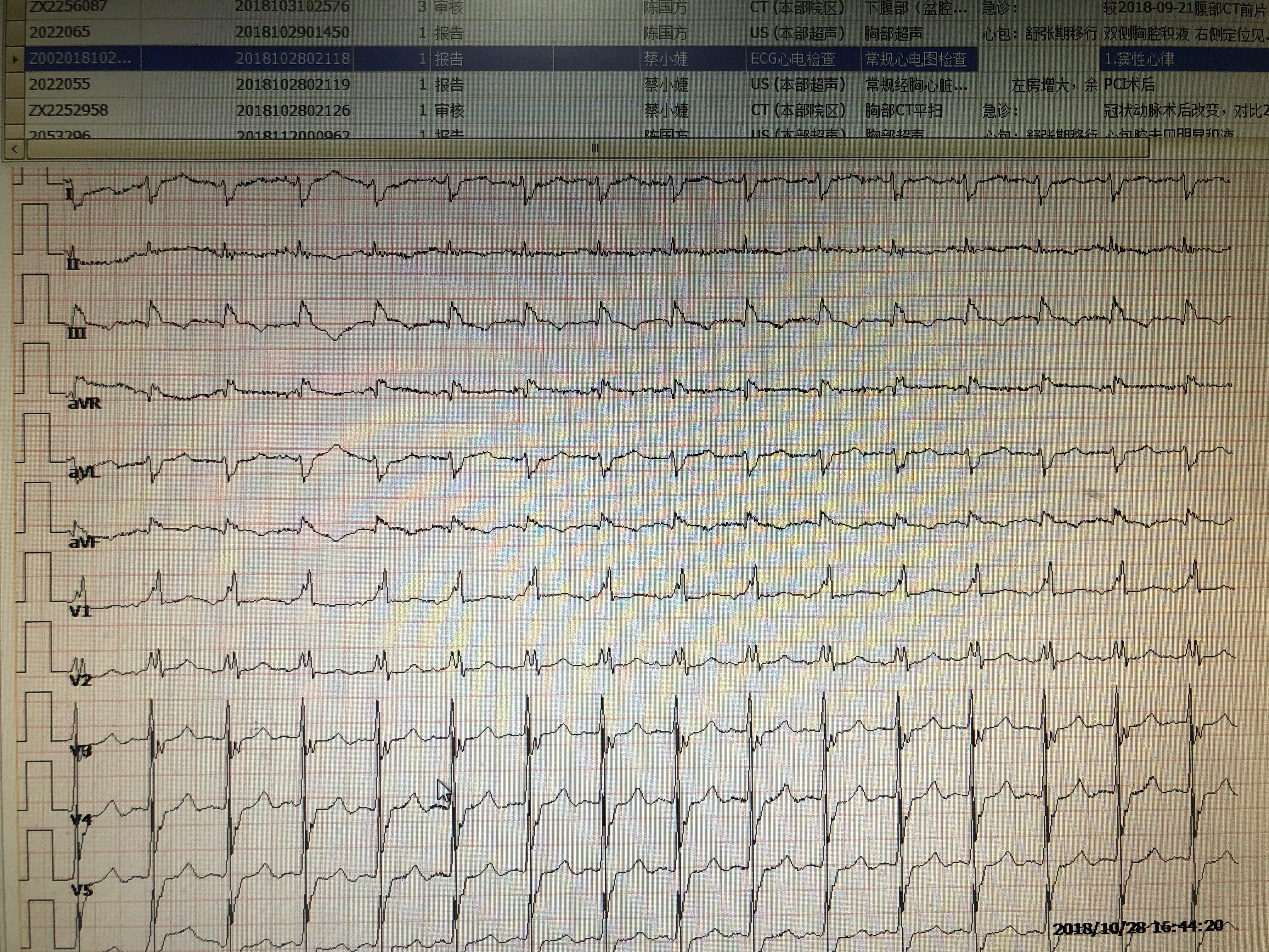Click the lead III label on the ECG

point(76,332)
